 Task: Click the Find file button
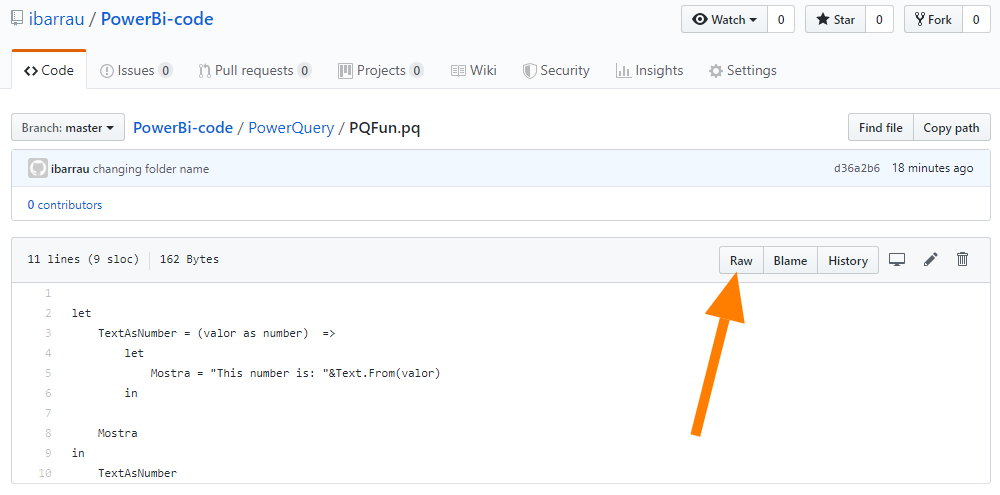pyautogui.click(x=880, y=128)
